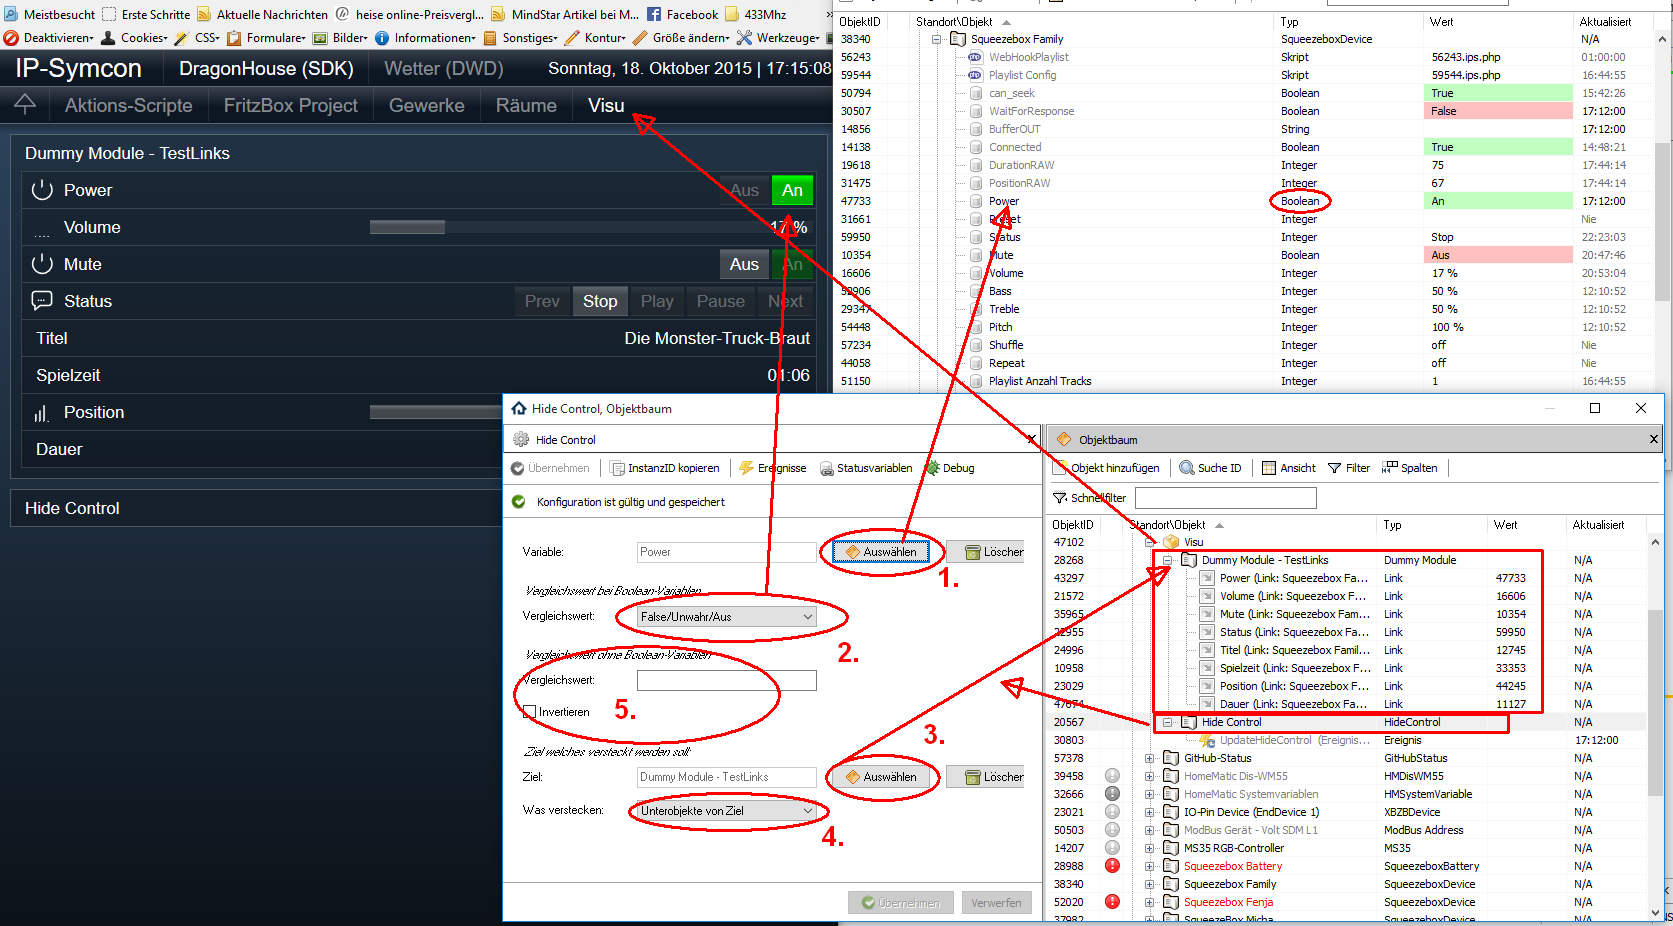Open the Aktions-Scripte tab
Viewport: 1673px width, 926px height.
coord(128,105)
